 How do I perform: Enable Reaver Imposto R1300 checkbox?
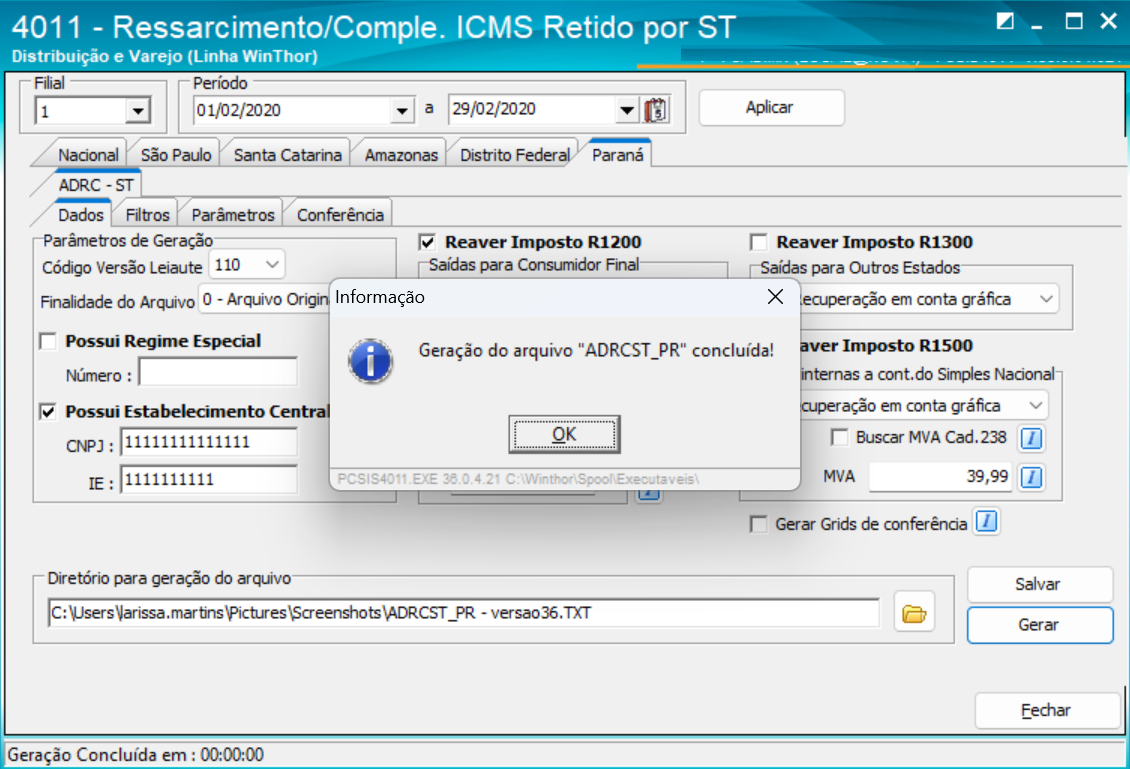pos(758,242)
